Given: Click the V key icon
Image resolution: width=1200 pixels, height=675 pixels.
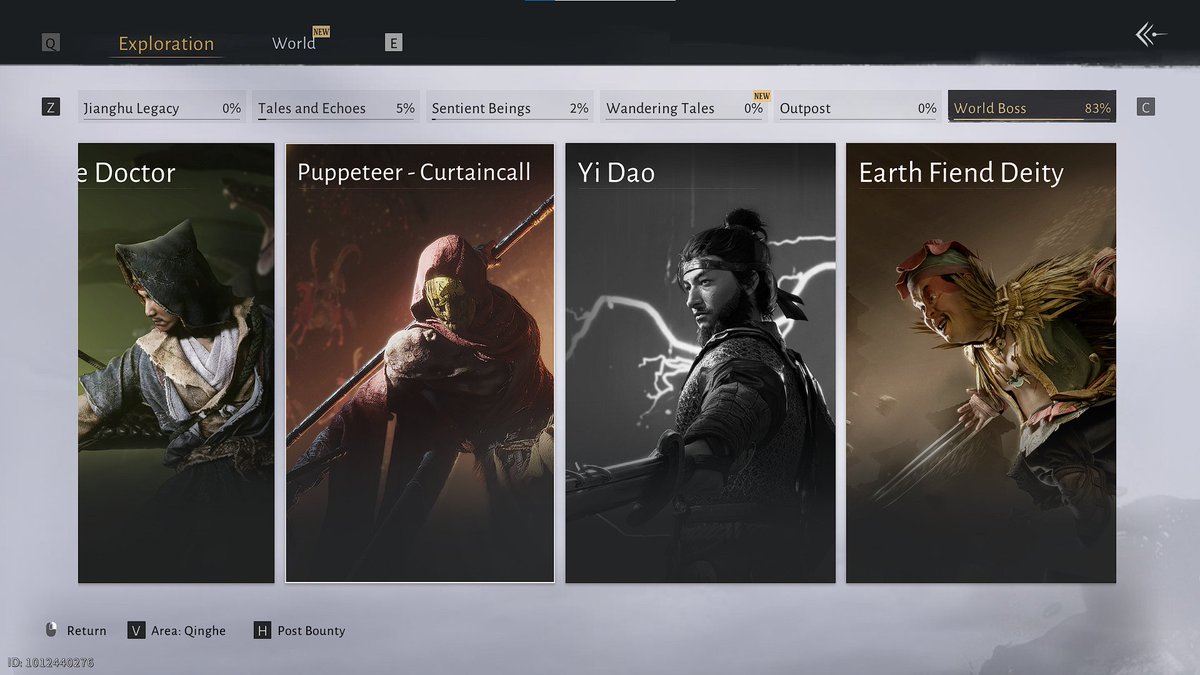Looking at the screenshot, I should tap(137, 630).
